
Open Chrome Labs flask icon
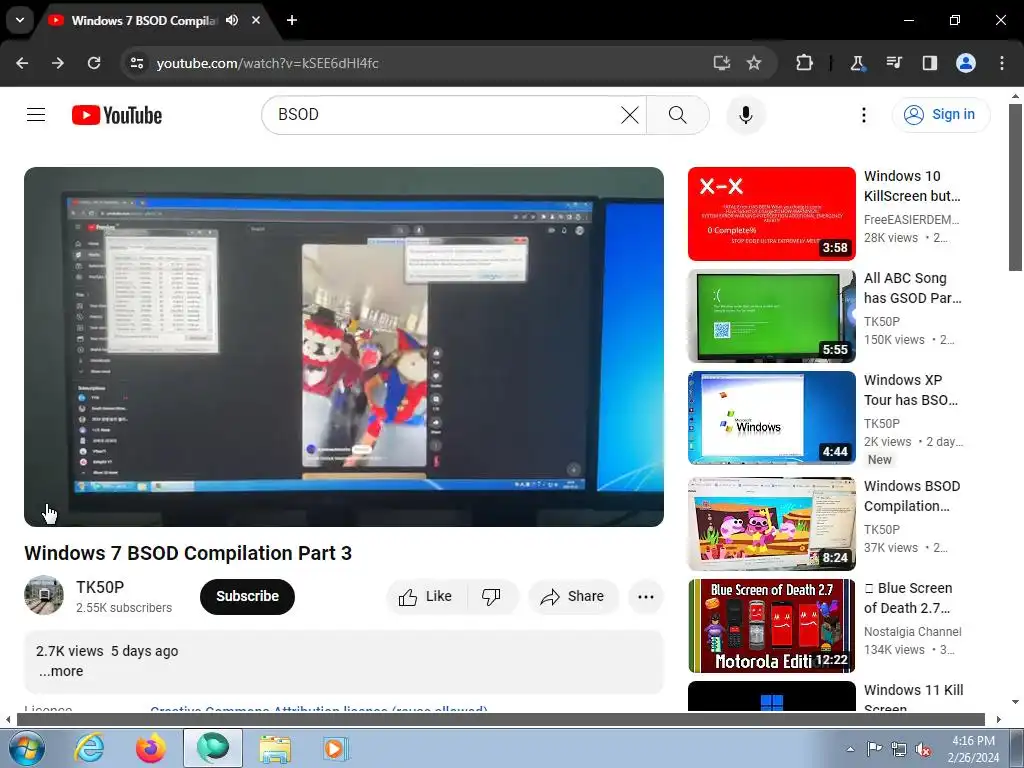[857, 63]
